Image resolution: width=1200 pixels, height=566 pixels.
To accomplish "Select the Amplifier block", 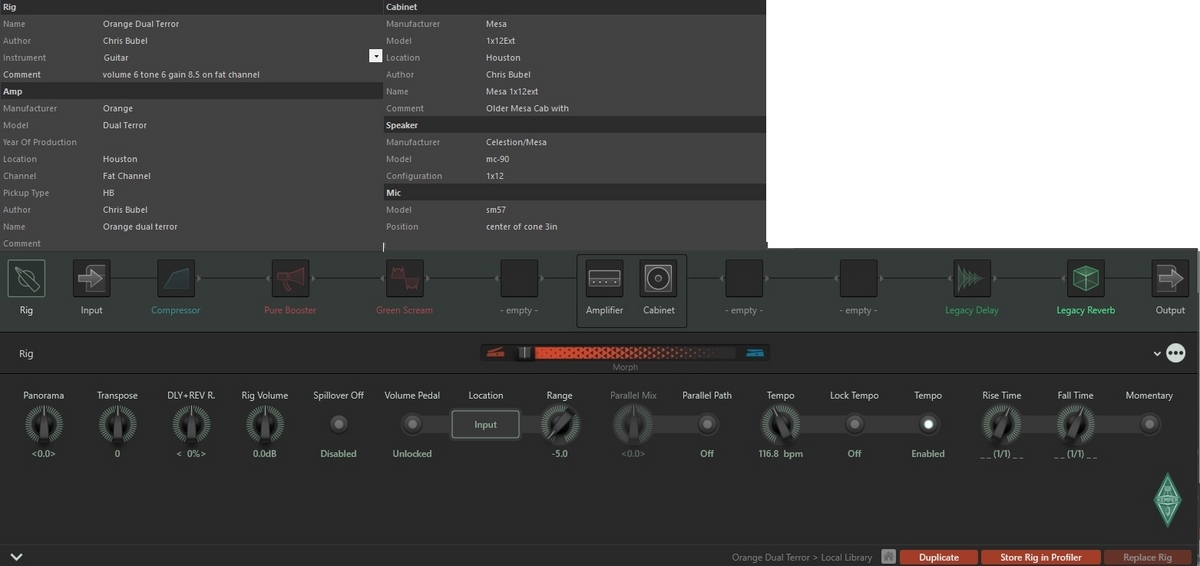I will (604, 278).
